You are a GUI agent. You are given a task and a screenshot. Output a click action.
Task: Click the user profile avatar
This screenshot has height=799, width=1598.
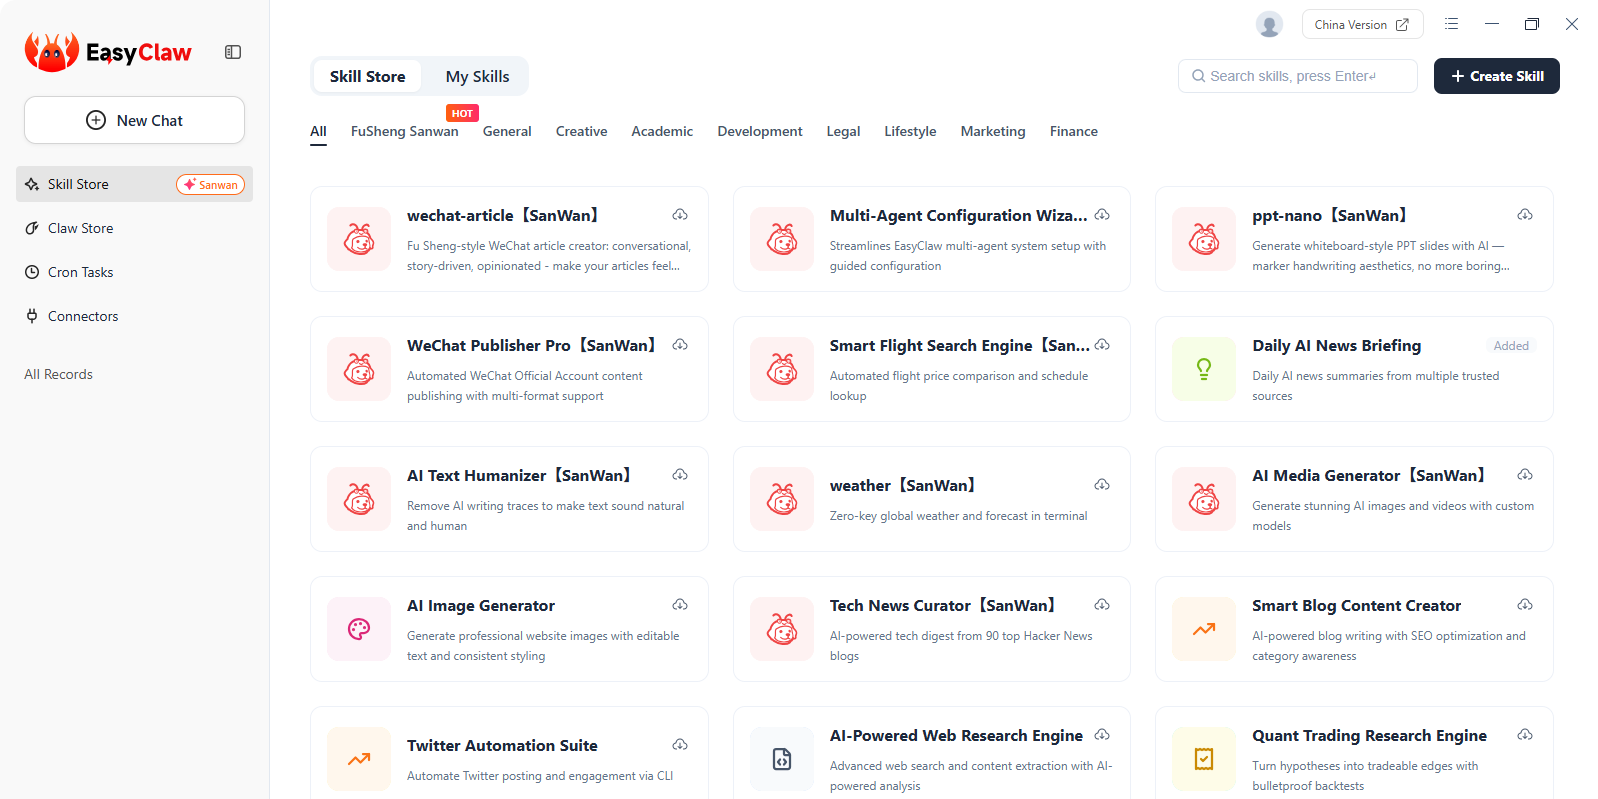pyautogui.click(x=1269, y=25)
